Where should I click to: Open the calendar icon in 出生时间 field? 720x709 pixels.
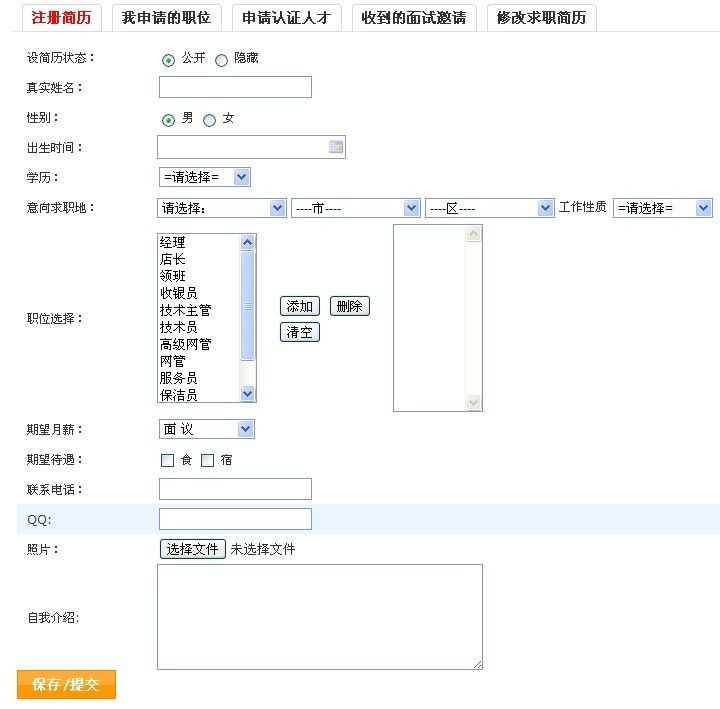click(336, 148)
